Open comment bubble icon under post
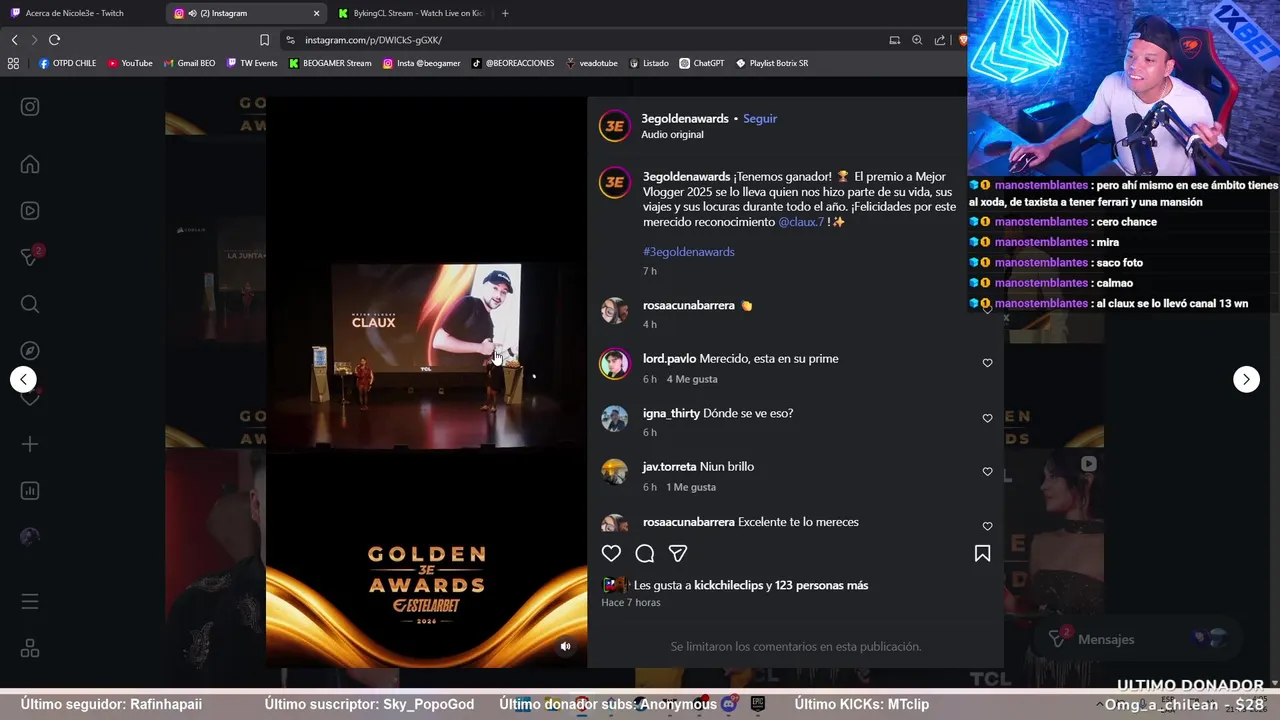This screenshot has height=720, width=1280. click(645, 553)
